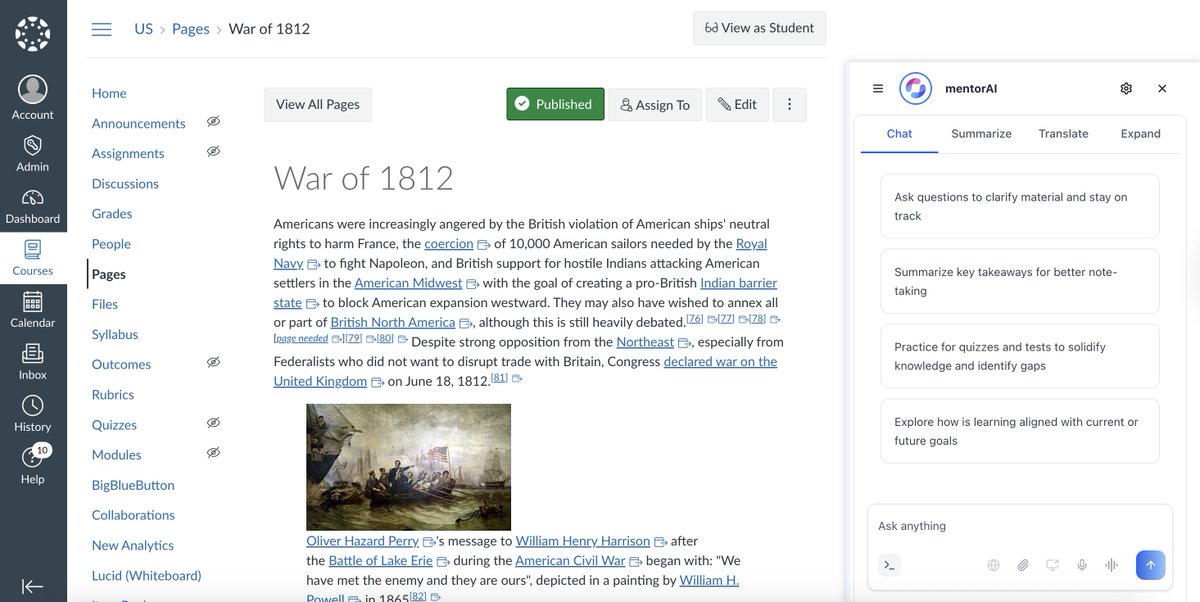Viewport: 1200px width, 602px height.
Task: Open Collaborations in course navigation
Action: pos(133,515)
